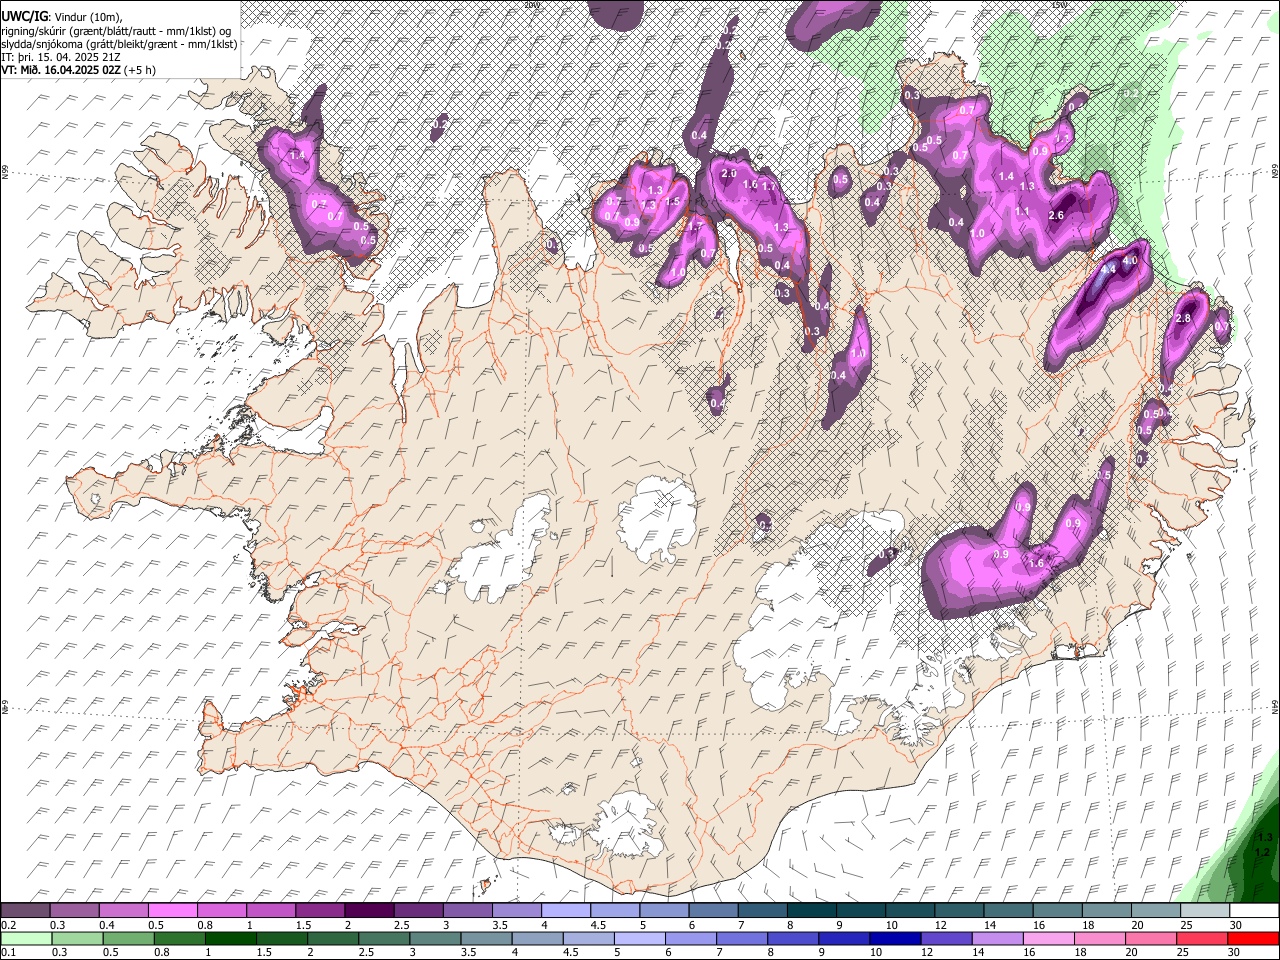This screenshot has height=960, width=1280.
Task: Click the 'IT: þri. 15. 04. 2025 21Z' line
Action: click(59, 57)
